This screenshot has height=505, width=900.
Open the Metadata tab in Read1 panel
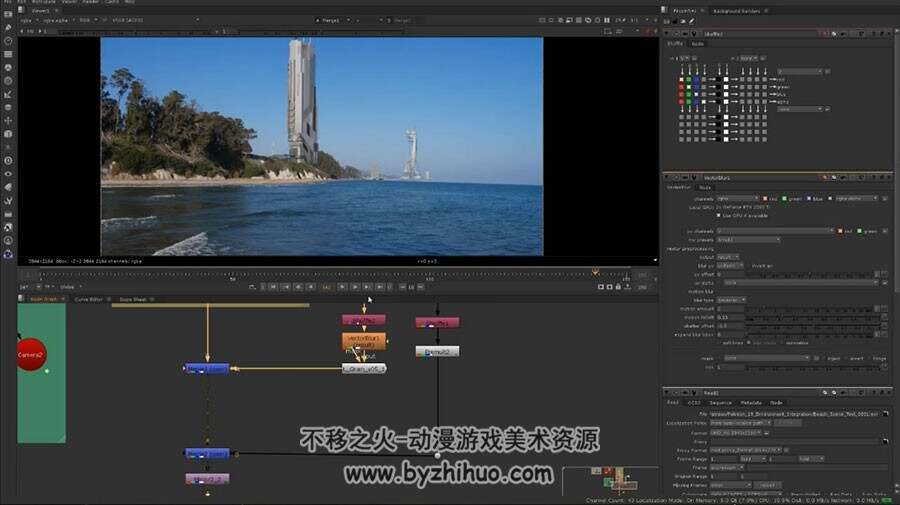(x=751, y=403)
